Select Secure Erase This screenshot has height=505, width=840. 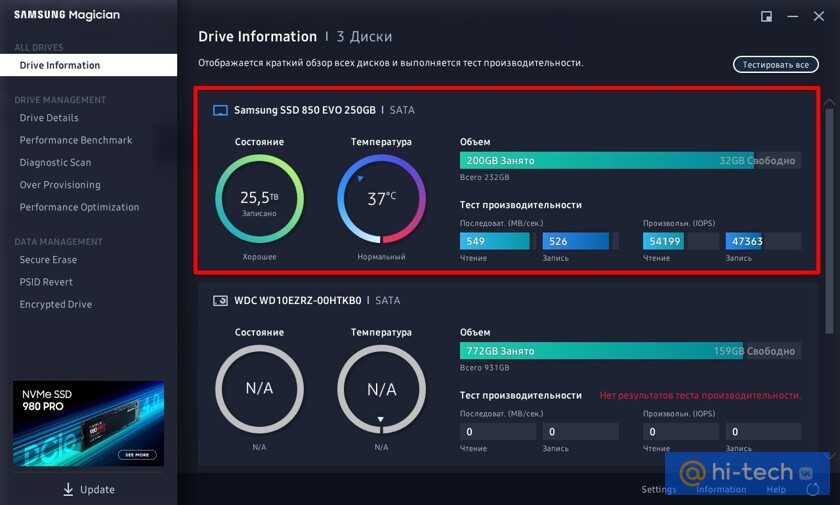coord(48,260)
